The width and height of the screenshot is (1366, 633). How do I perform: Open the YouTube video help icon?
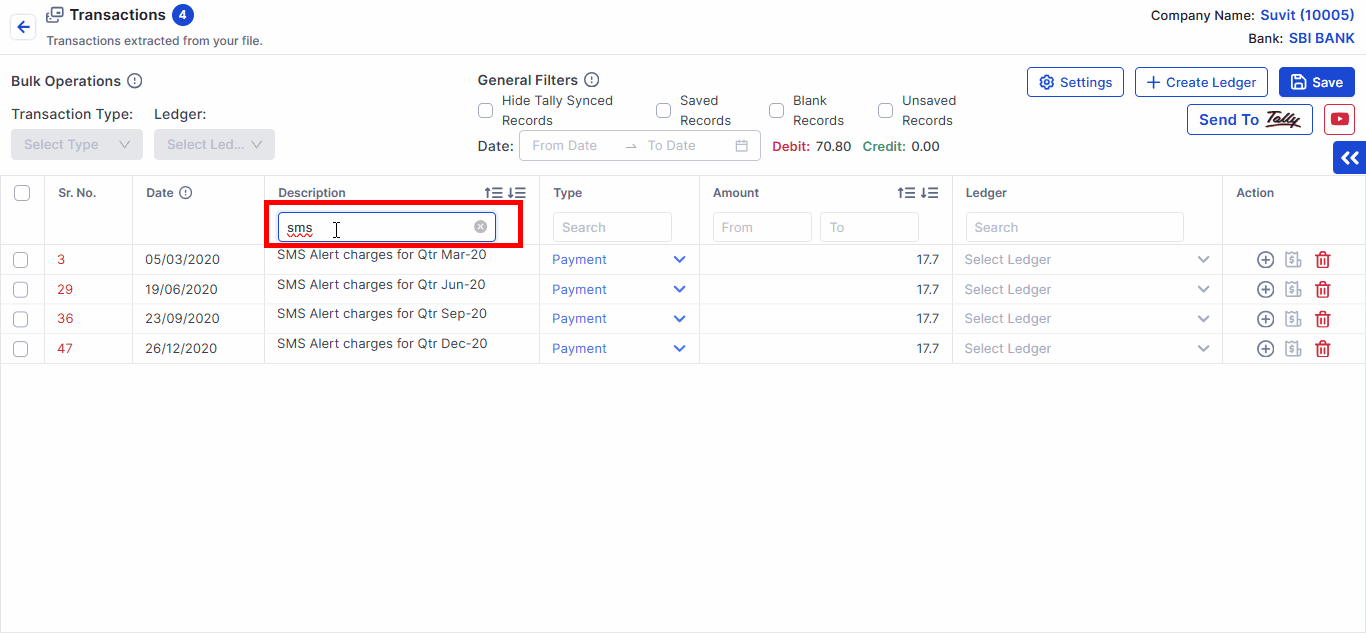pos(1339,119)
